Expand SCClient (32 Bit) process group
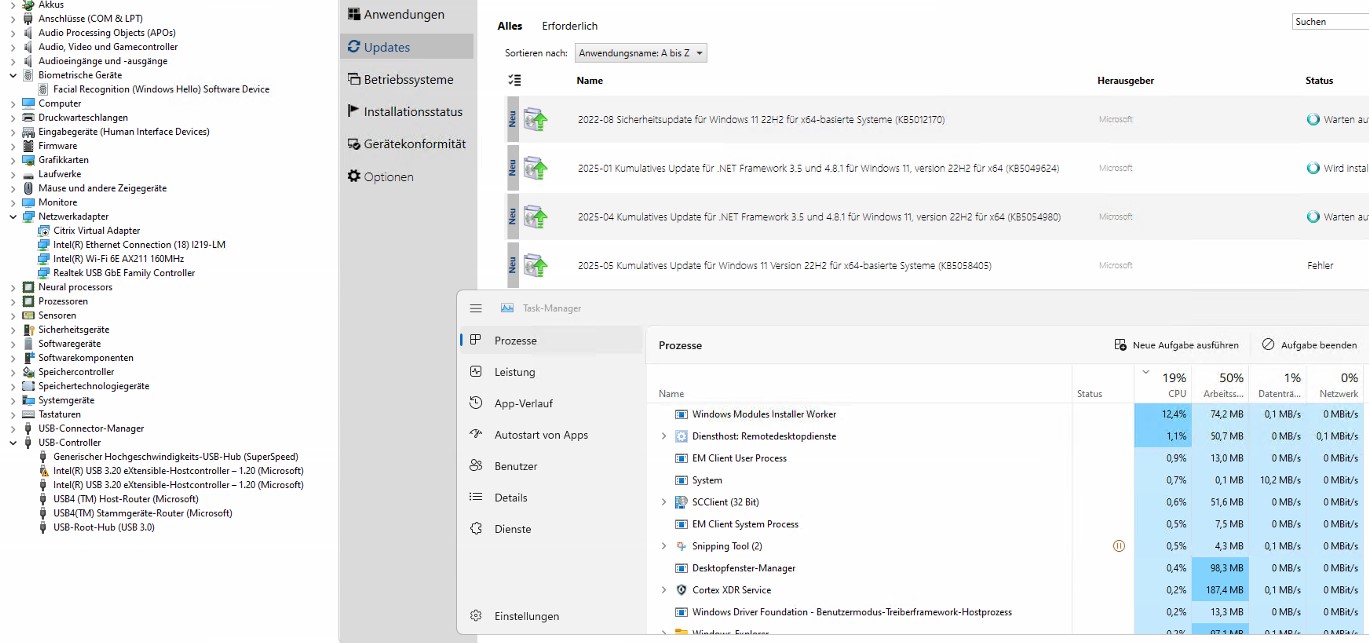 [x=664, y=502]
